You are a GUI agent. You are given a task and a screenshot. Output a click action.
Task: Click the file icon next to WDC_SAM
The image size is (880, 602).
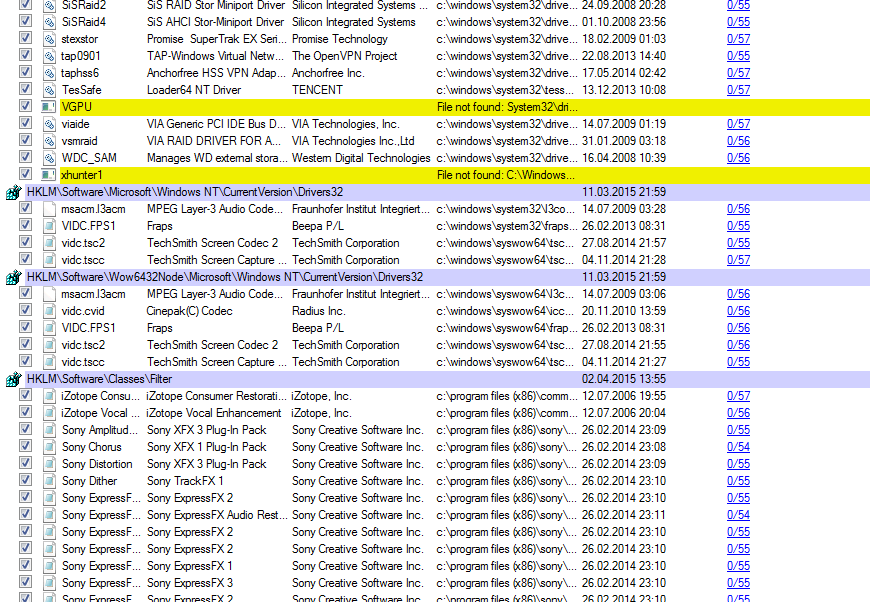[48, 158]
